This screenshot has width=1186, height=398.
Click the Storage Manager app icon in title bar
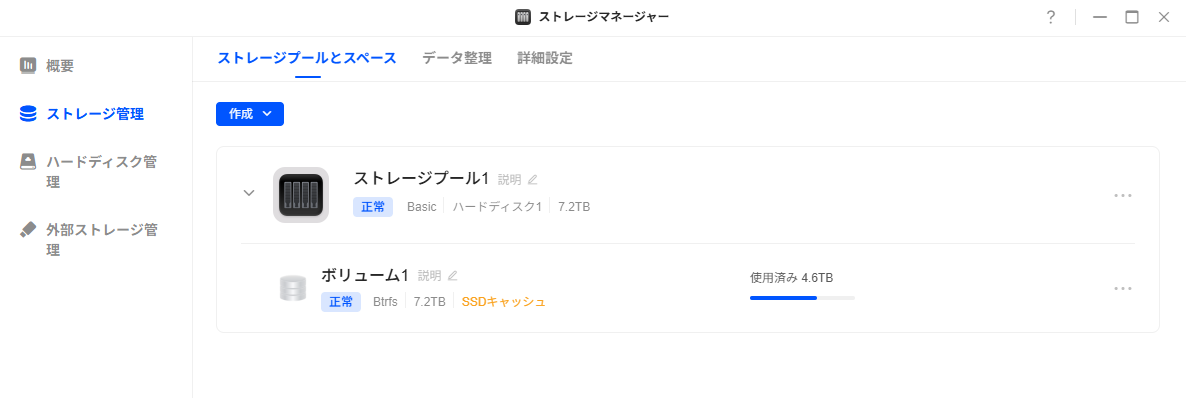point(523,17)
